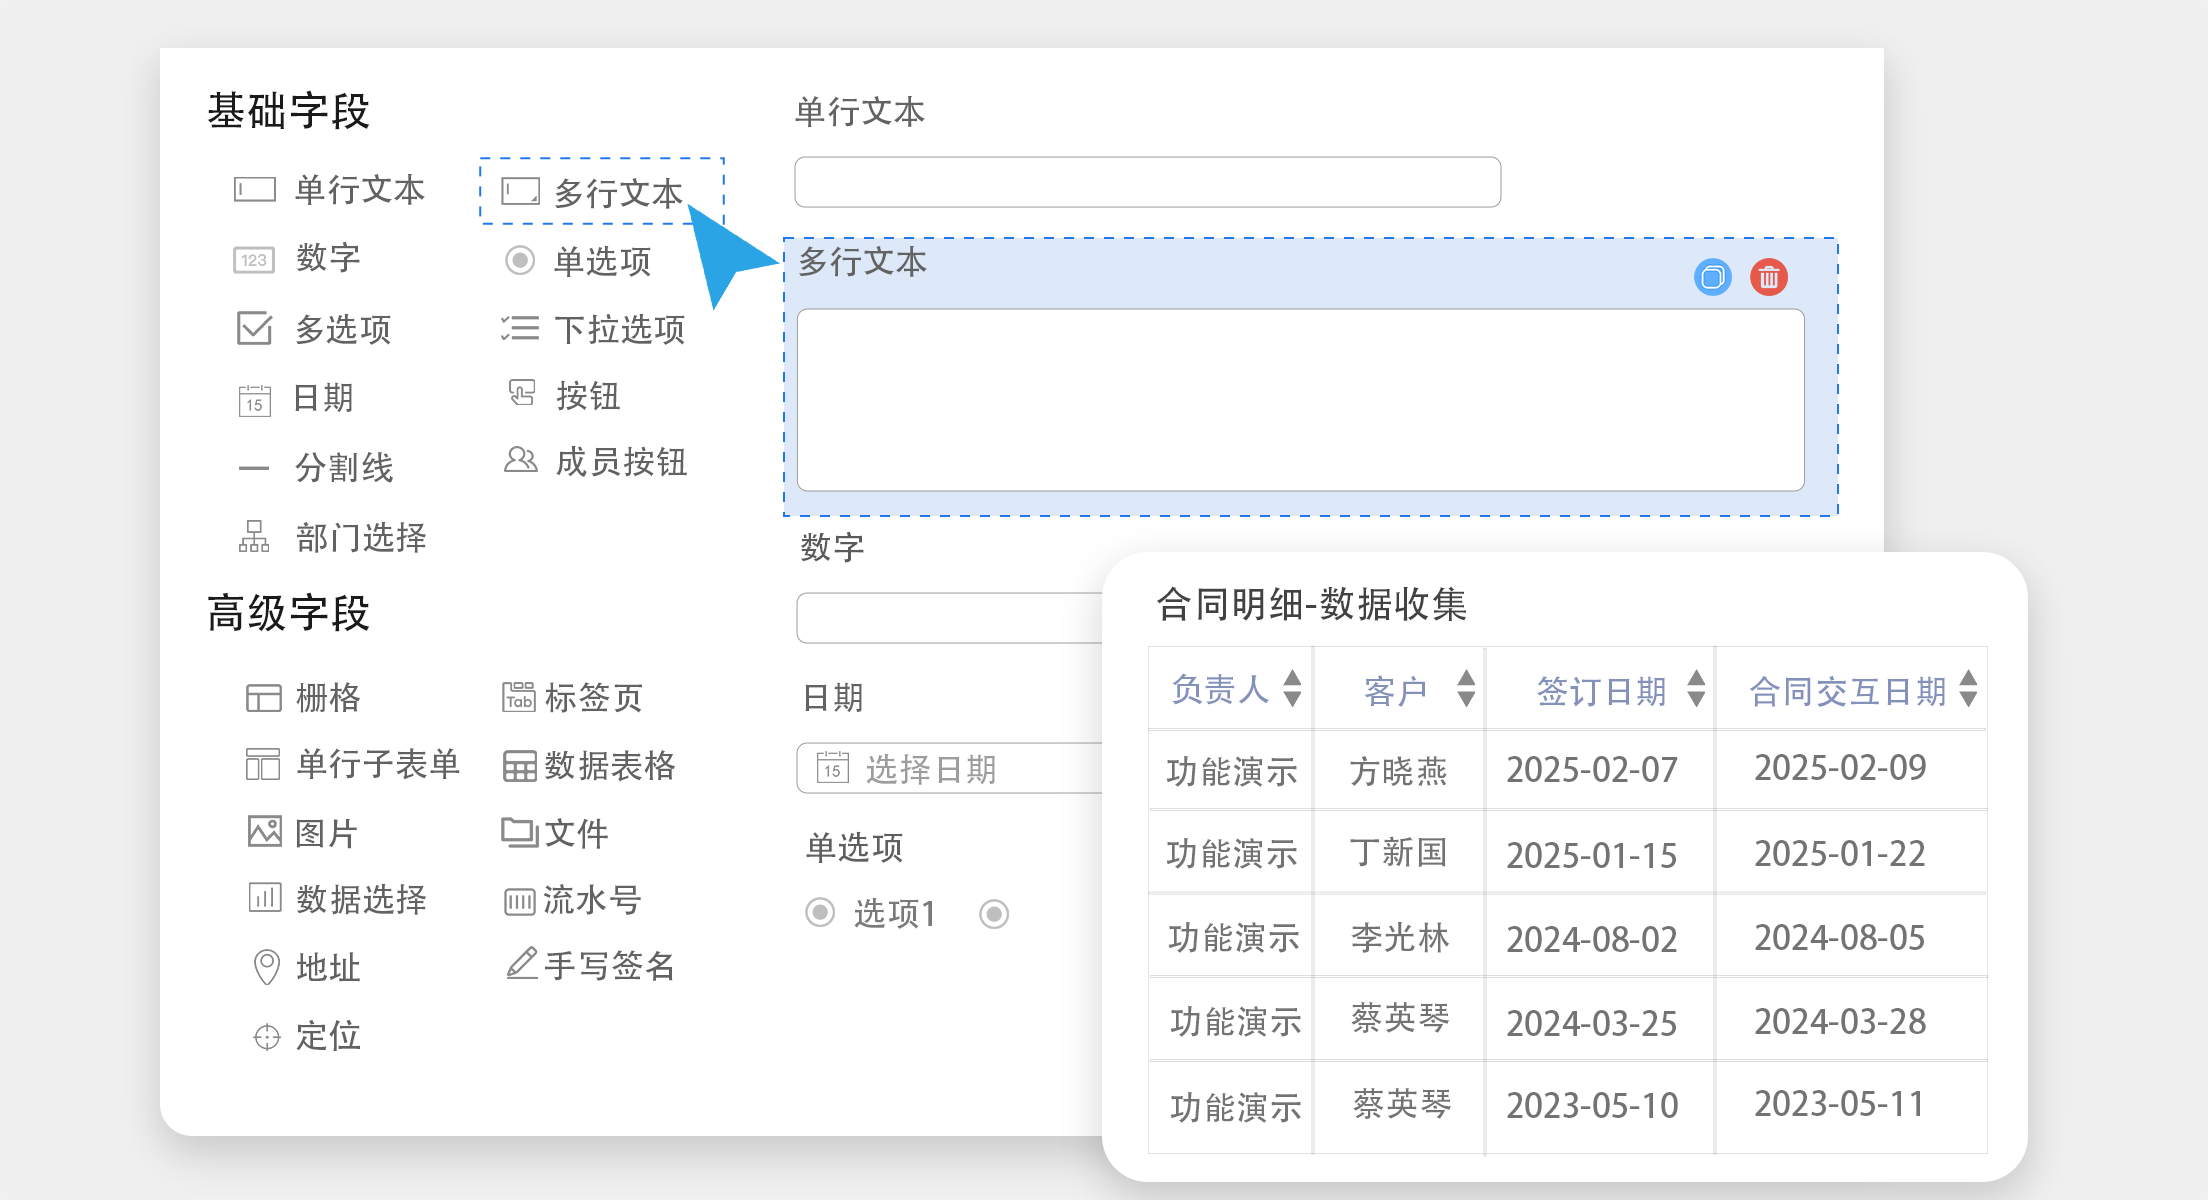
Task: Click the 多选项 checkbox field item
Action: pos(315,329)
